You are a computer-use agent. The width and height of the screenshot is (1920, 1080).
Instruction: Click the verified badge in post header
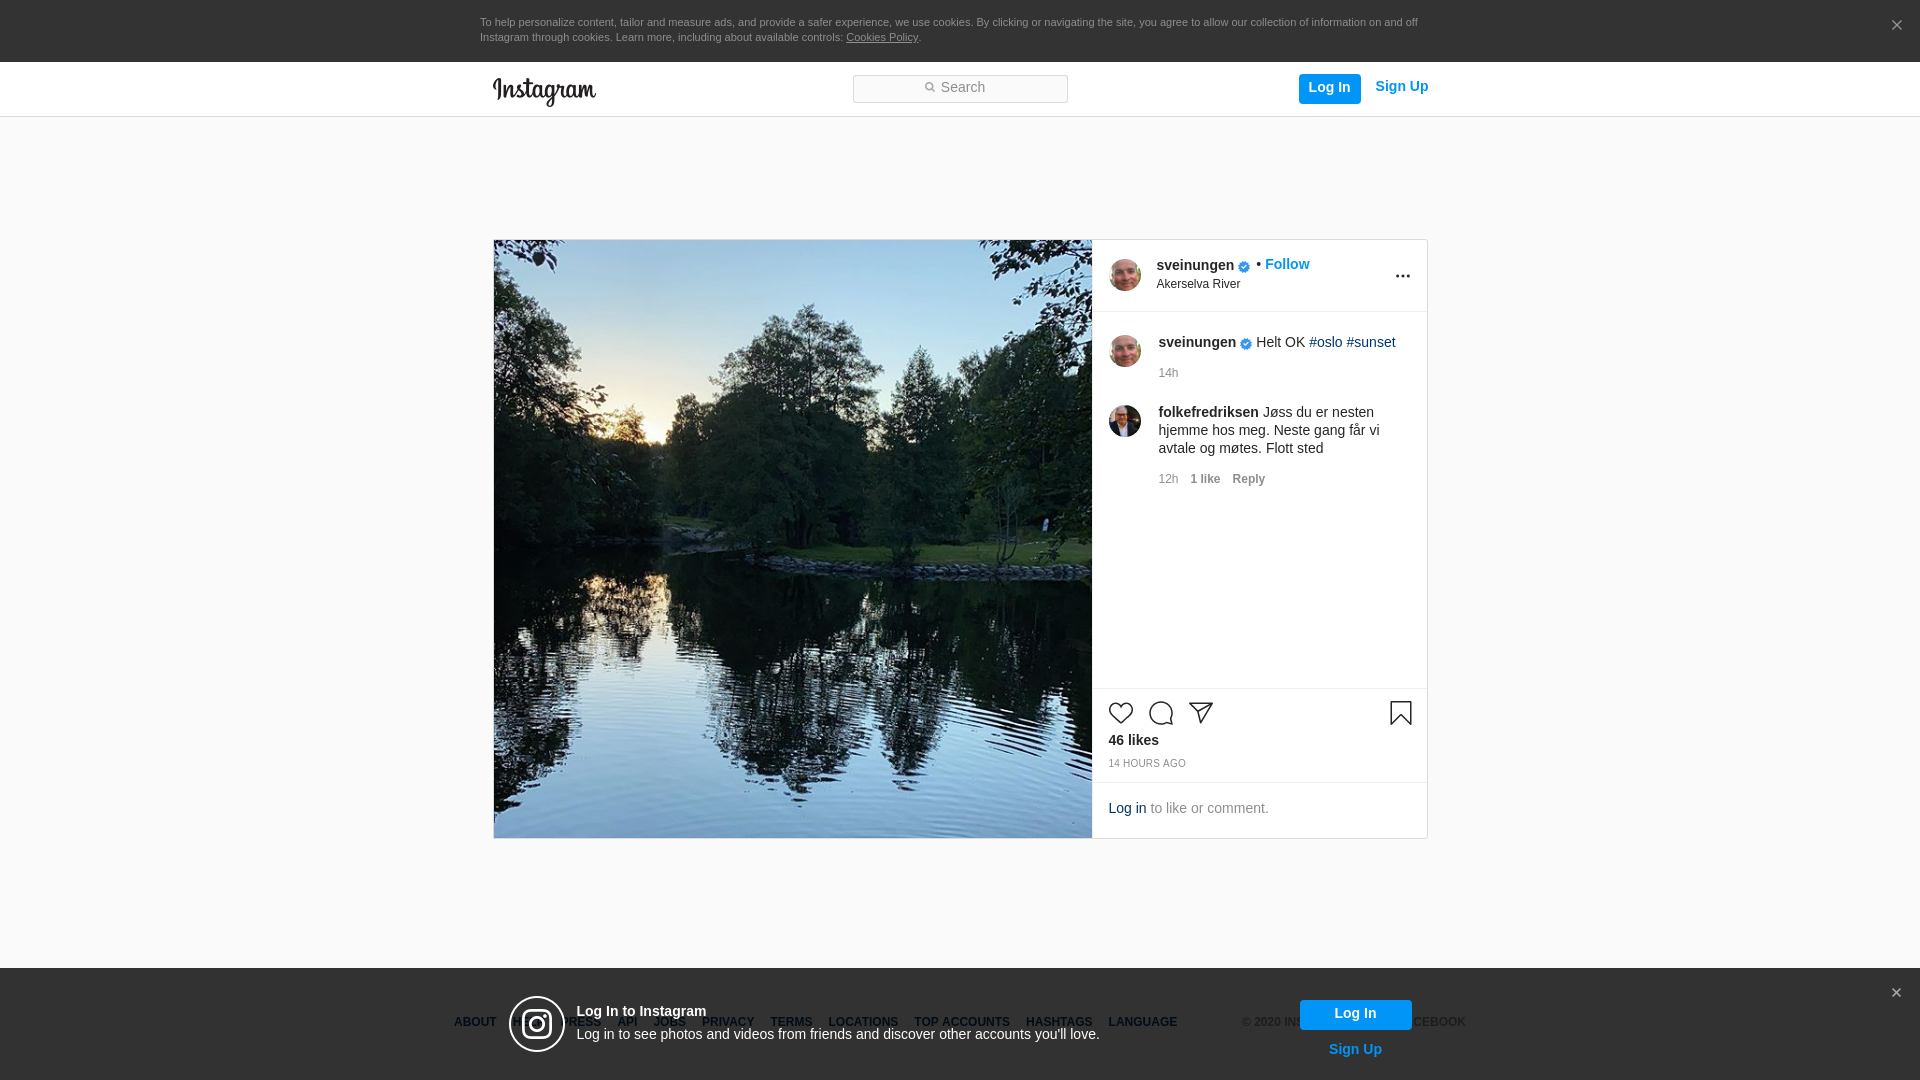click(x=1243, y=267)
